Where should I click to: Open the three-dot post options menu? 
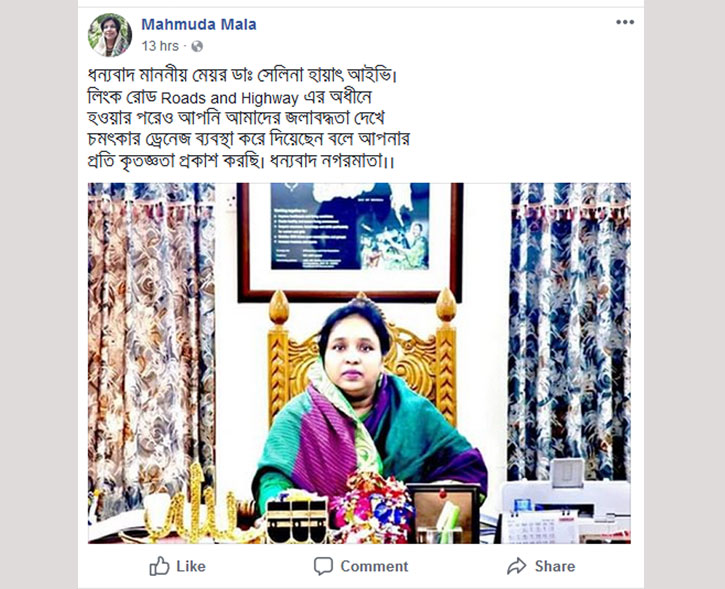click(625, 22)
